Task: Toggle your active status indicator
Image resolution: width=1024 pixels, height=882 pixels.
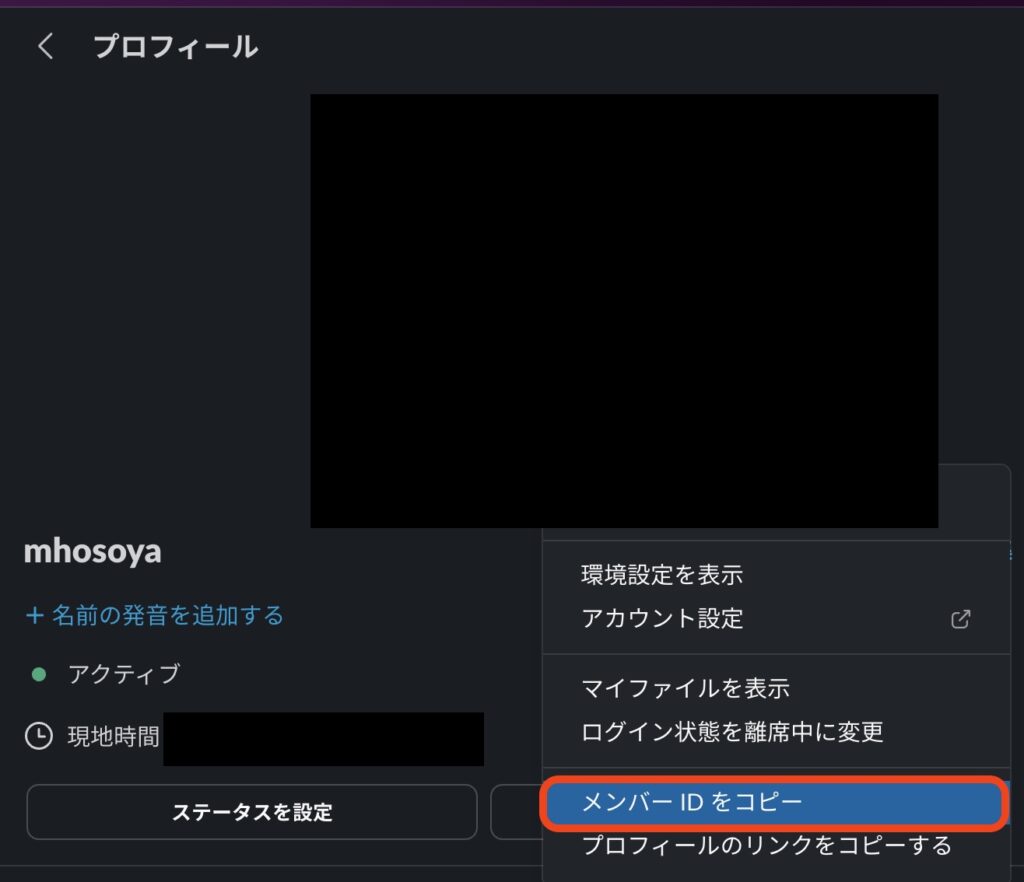Action: pos(37,674)
